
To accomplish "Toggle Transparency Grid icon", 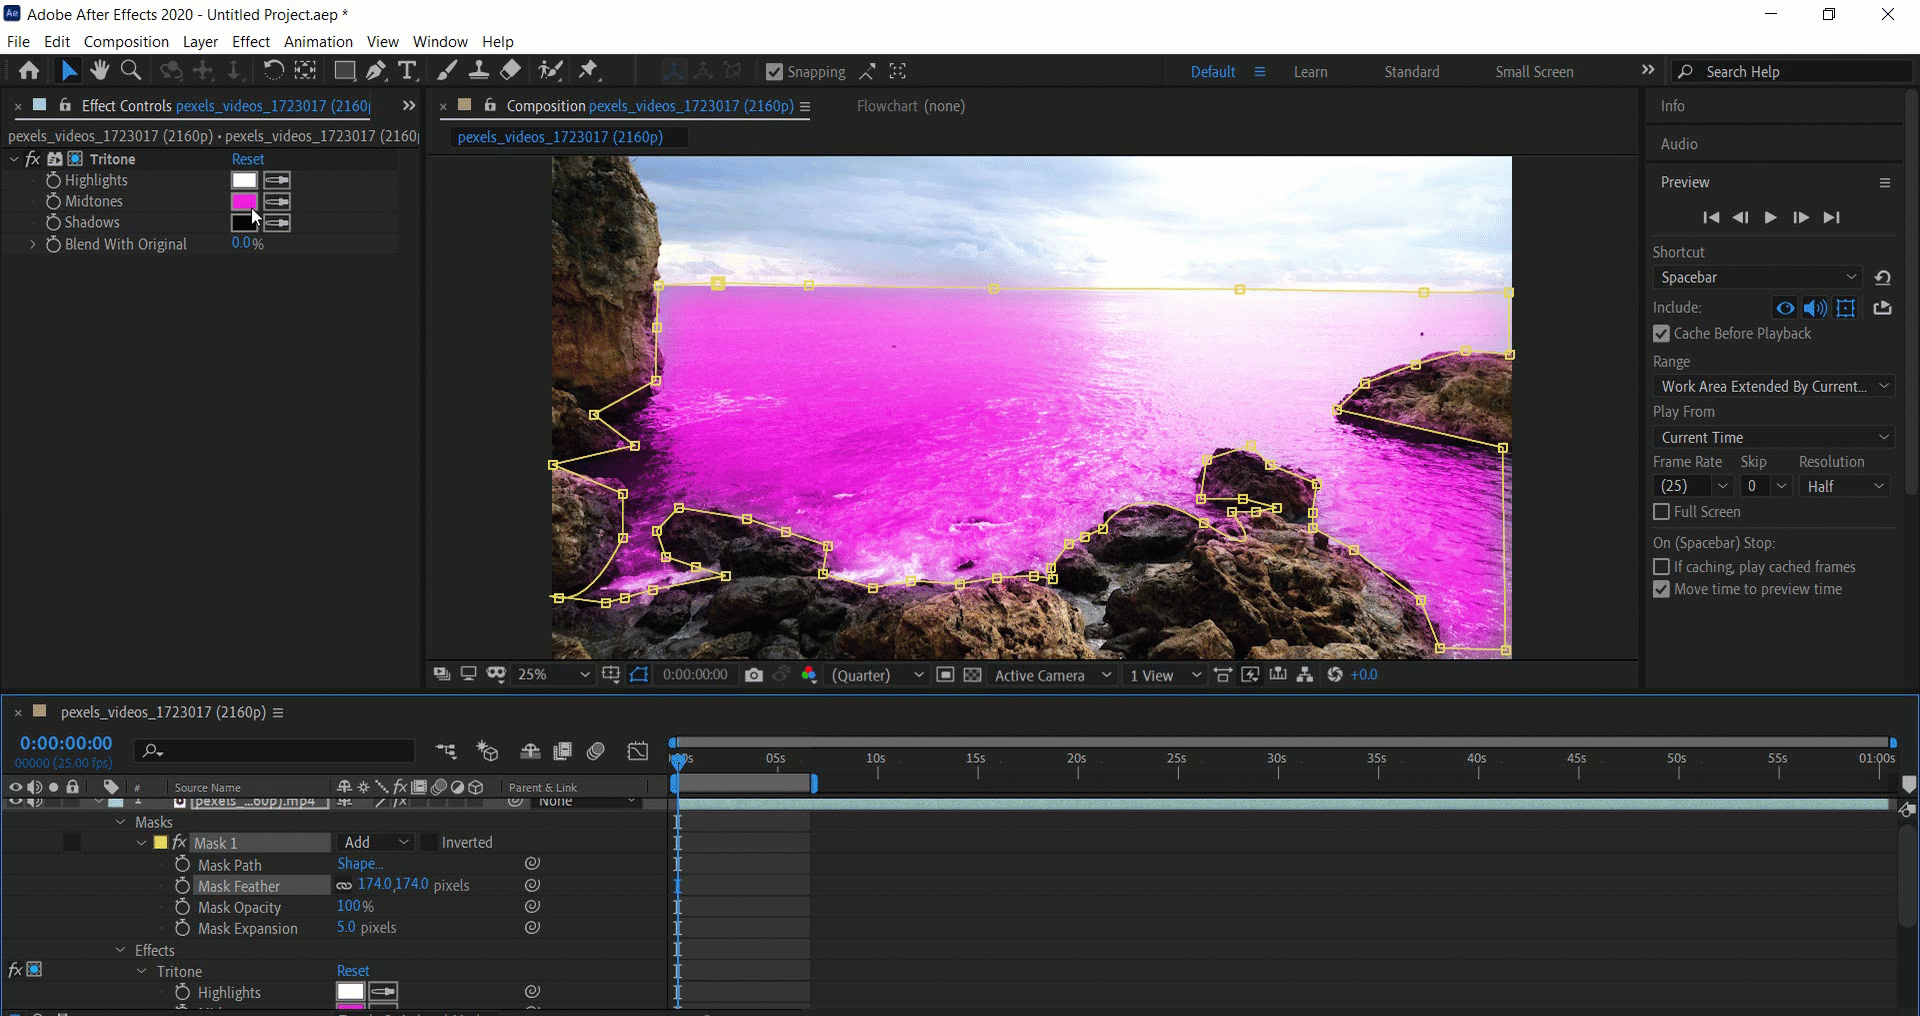I will click(x=972, y=675).
